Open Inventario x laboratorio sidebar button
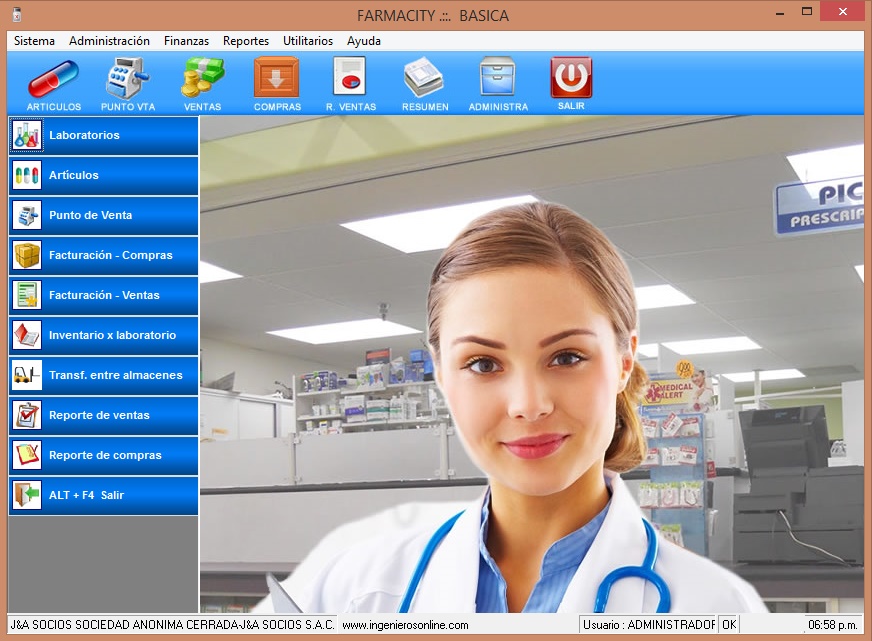The height and width of the screenshot is (641, 872). click(103, 335)
